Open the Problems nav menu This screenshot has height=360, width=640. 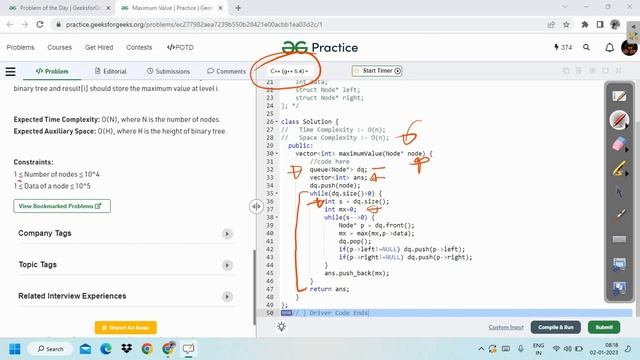[x=20, y=47]
